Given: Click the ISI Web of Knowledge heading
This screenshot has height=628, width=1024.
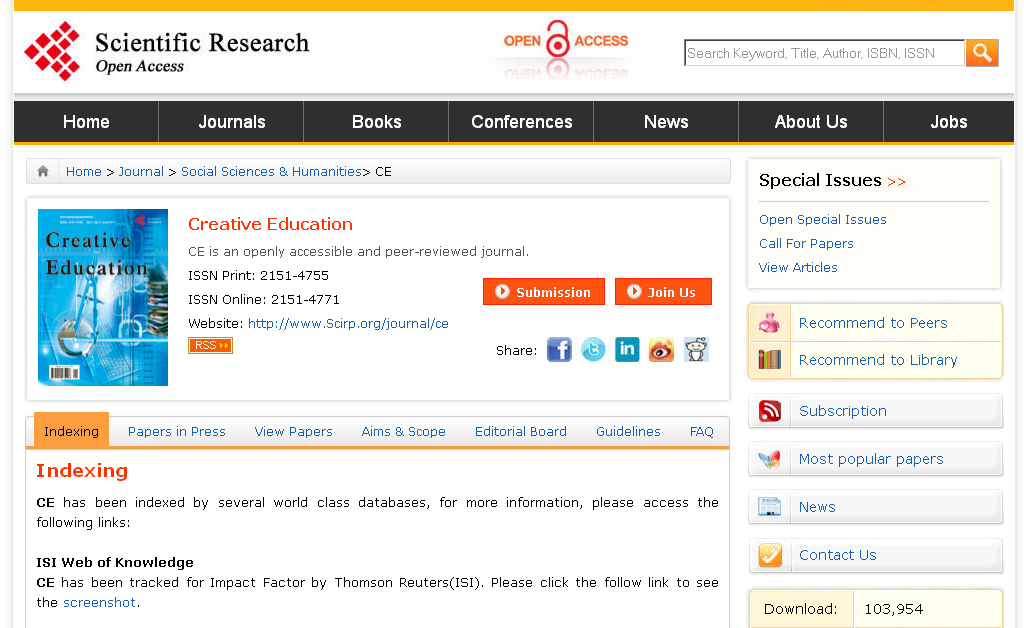Looking at the screenshot, I should [x=115, y=563].
